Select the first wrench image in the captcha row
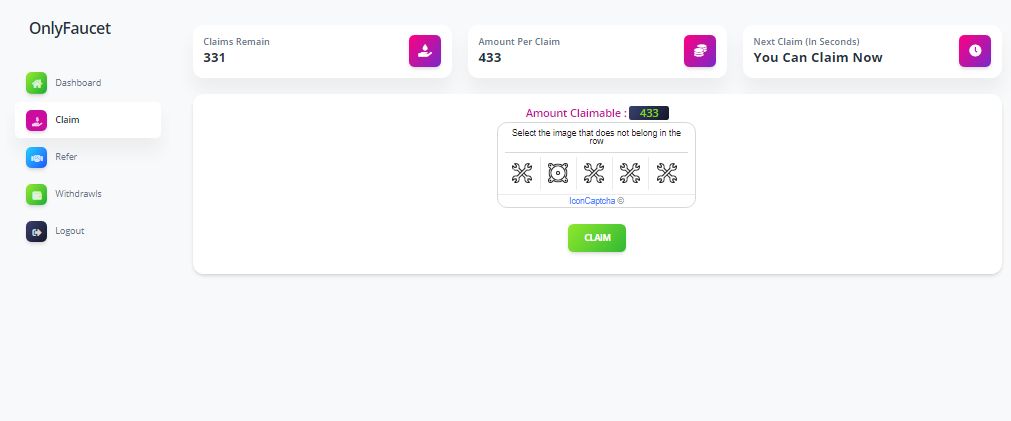This screenshot has height=421, width=1011. [x=522, y=173]
